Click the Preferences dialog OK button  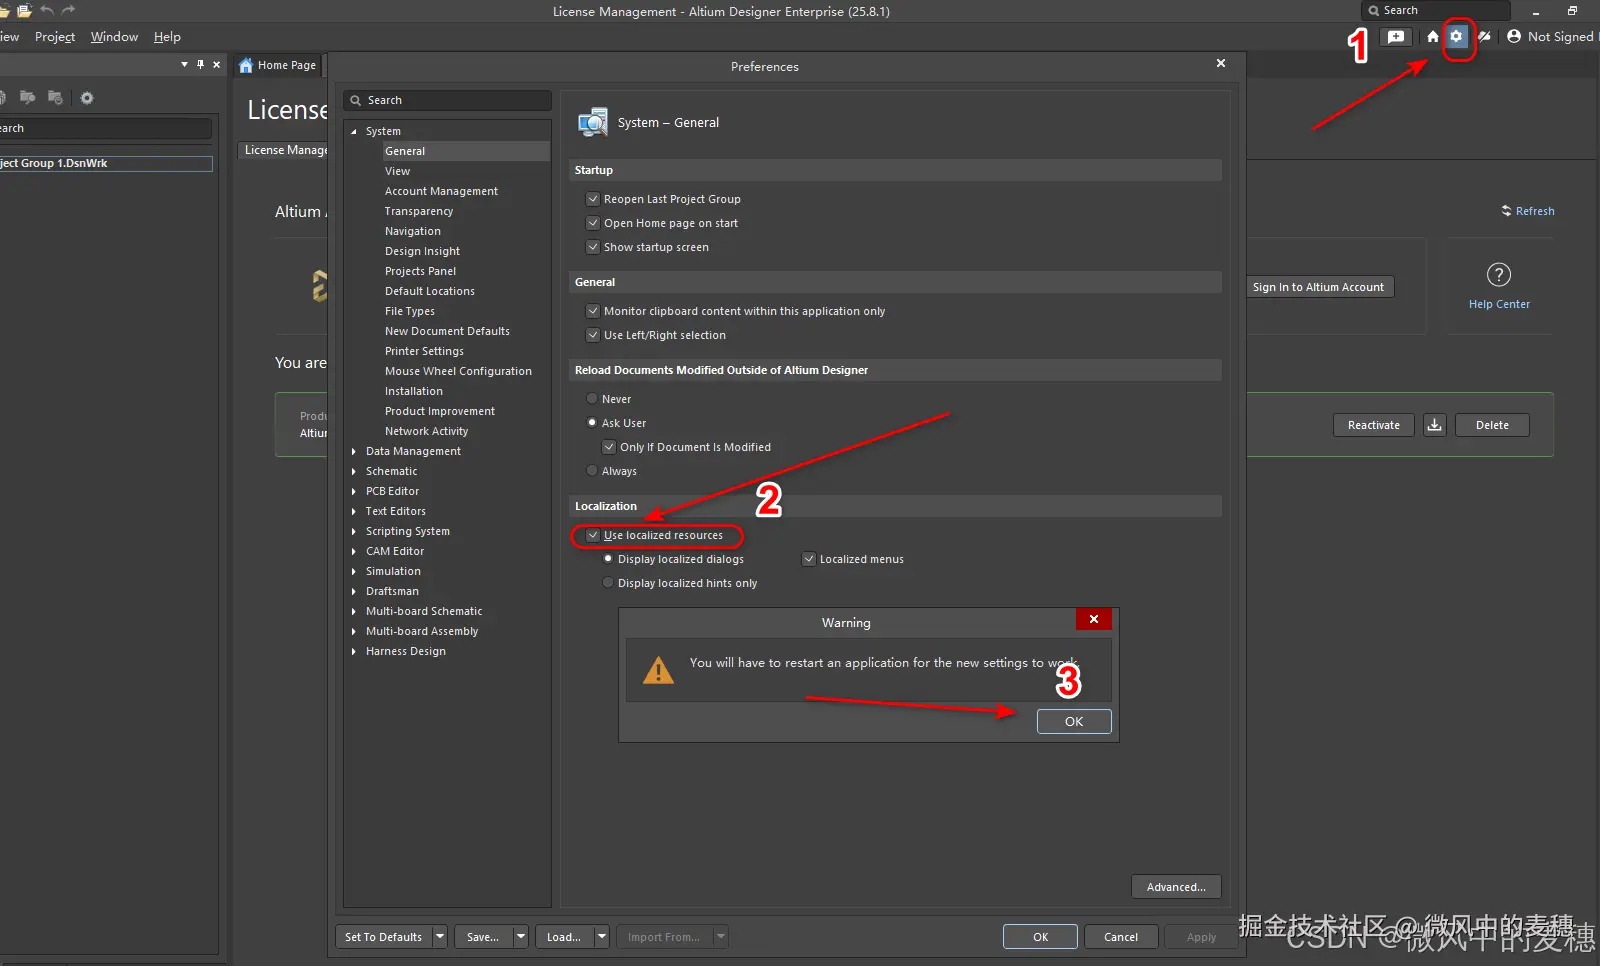point(1040,937)
